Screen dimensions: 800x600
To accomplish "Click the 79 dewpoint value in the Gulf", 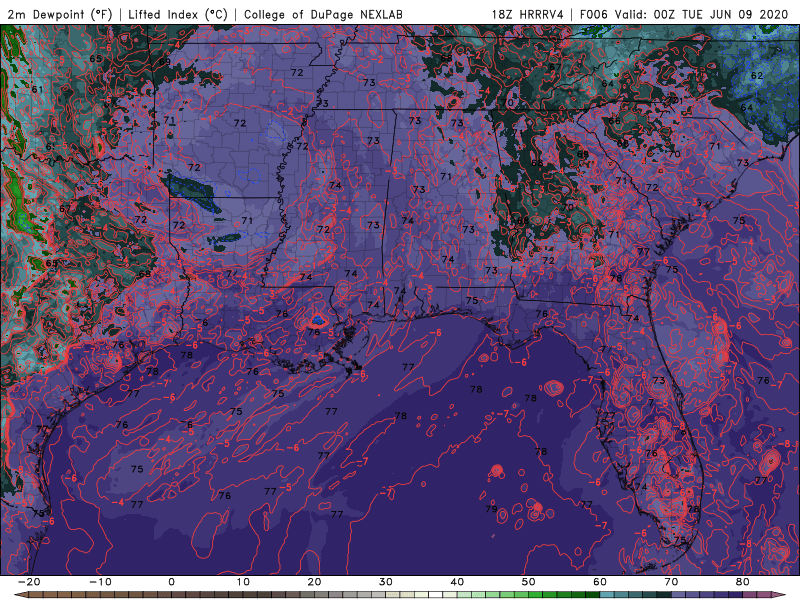I will (x=491, y=509).
